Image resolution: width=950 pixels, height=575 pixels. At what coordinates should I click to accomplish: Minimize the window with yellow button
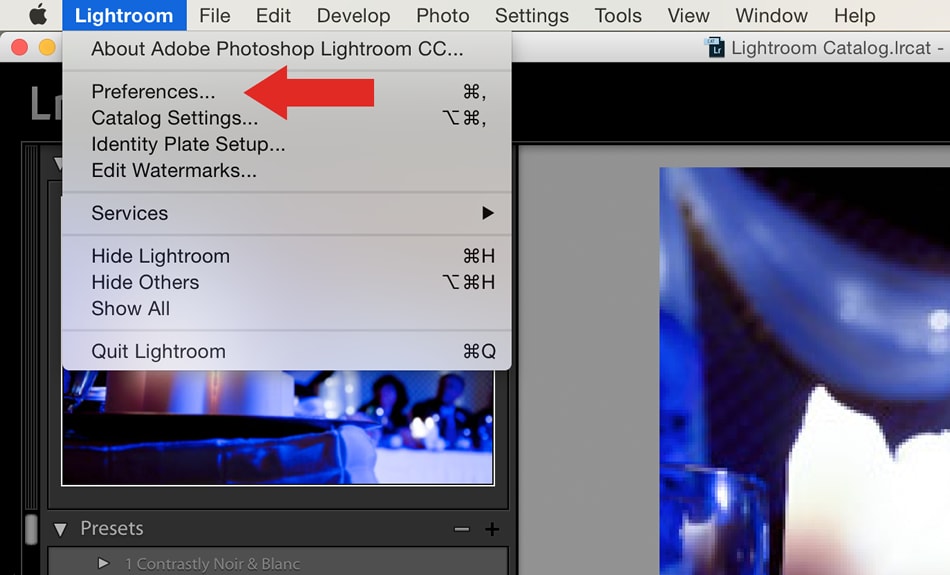pos(47,47)
